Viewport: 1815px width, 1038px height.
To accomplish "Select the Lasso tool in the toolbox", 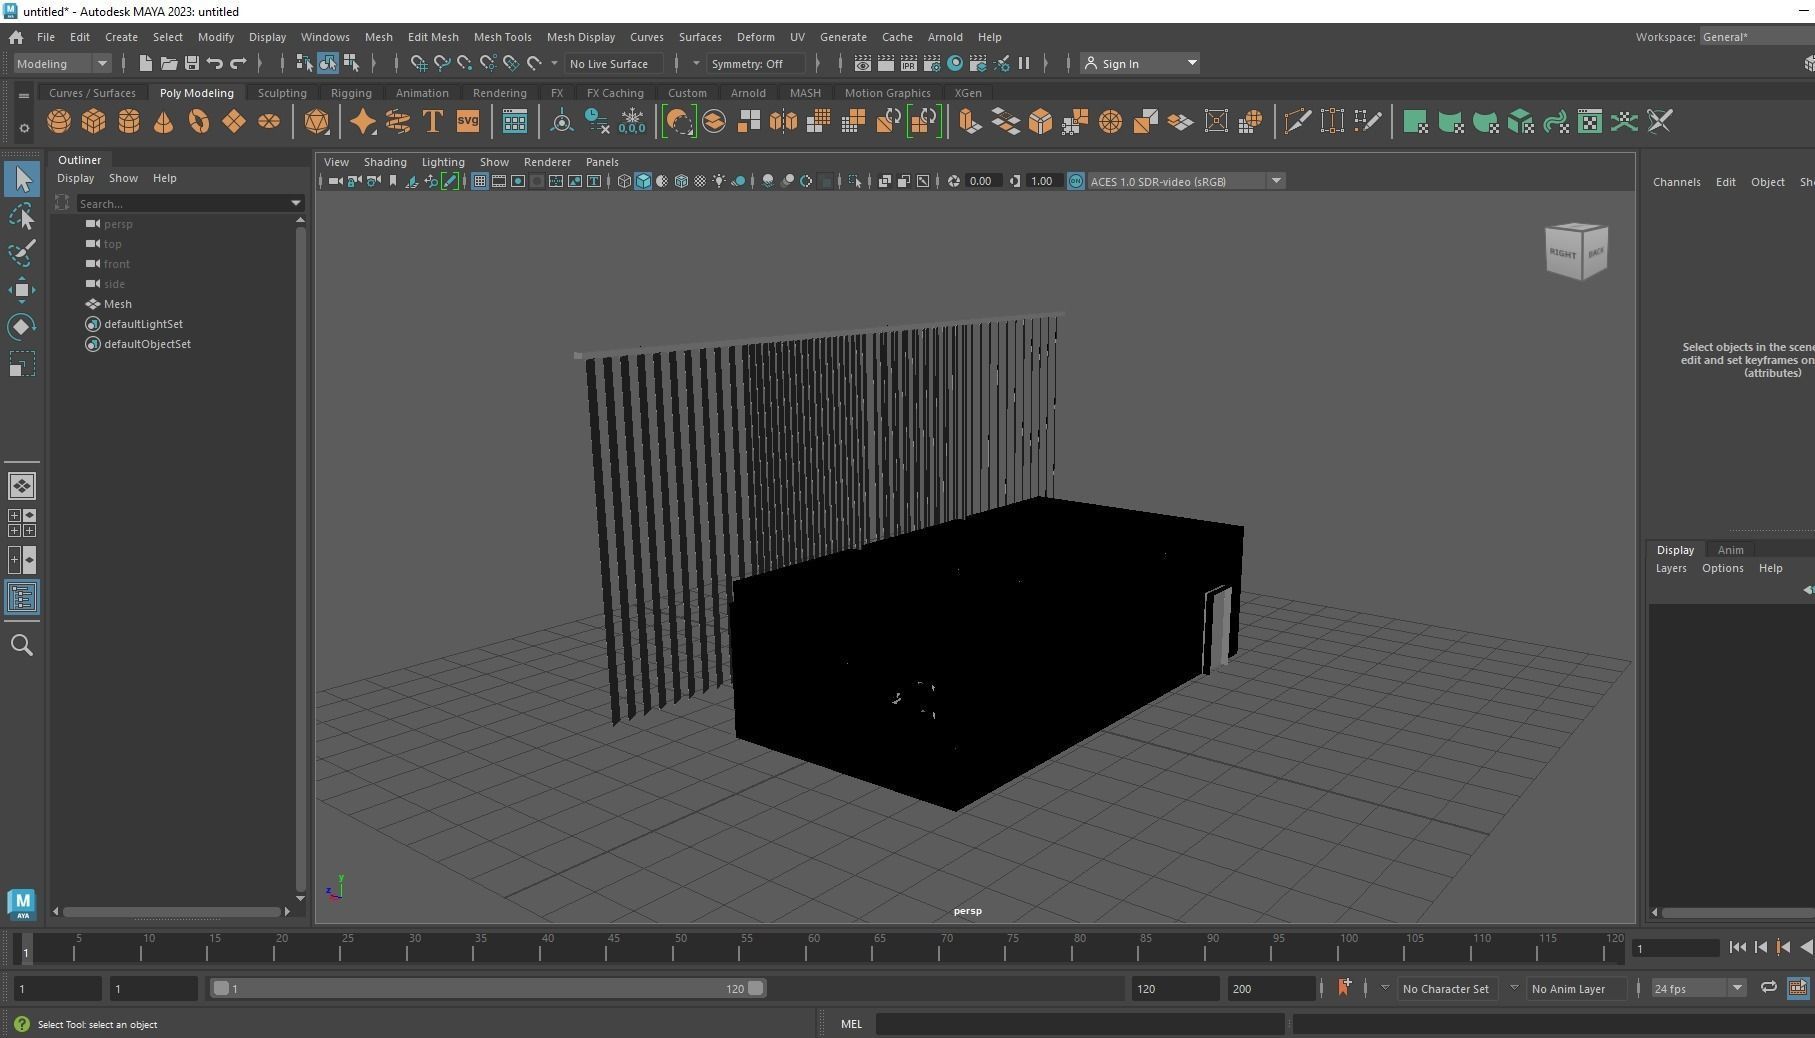I will coord(22,217).
